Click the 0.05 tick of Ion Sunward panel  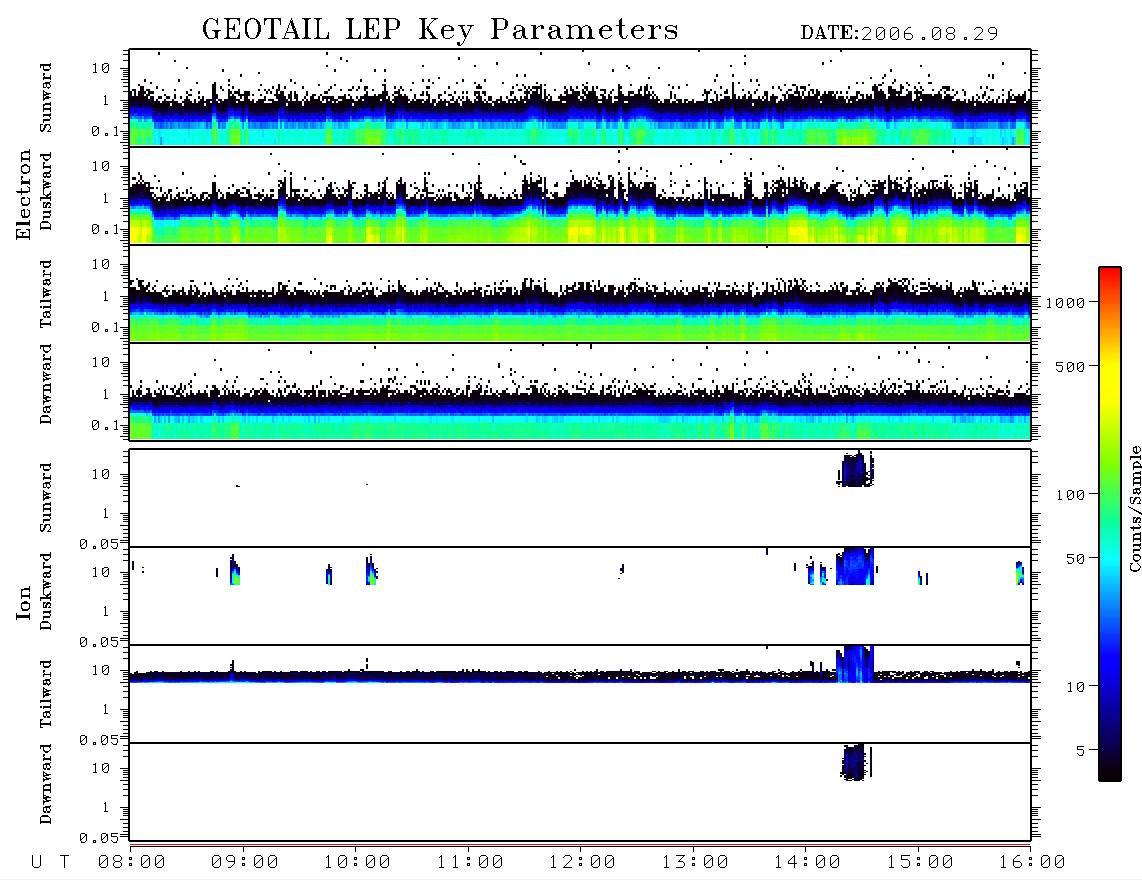98,544
